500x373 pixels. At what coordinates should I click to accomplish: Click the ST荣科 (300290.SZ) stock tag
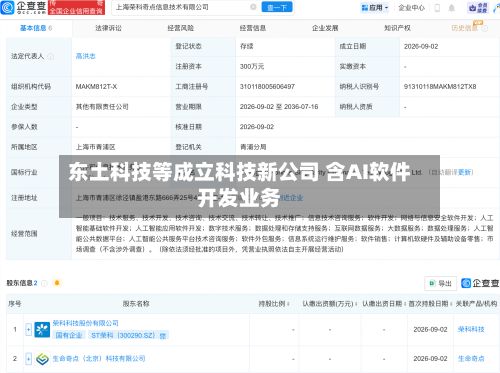128,335
